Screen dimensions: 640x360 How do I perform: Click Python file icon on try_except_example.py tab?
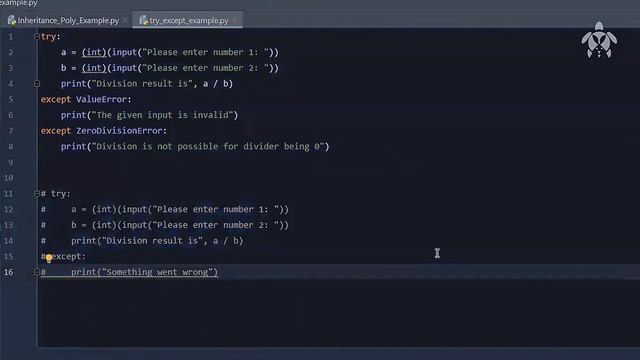(x=143, y=20)
